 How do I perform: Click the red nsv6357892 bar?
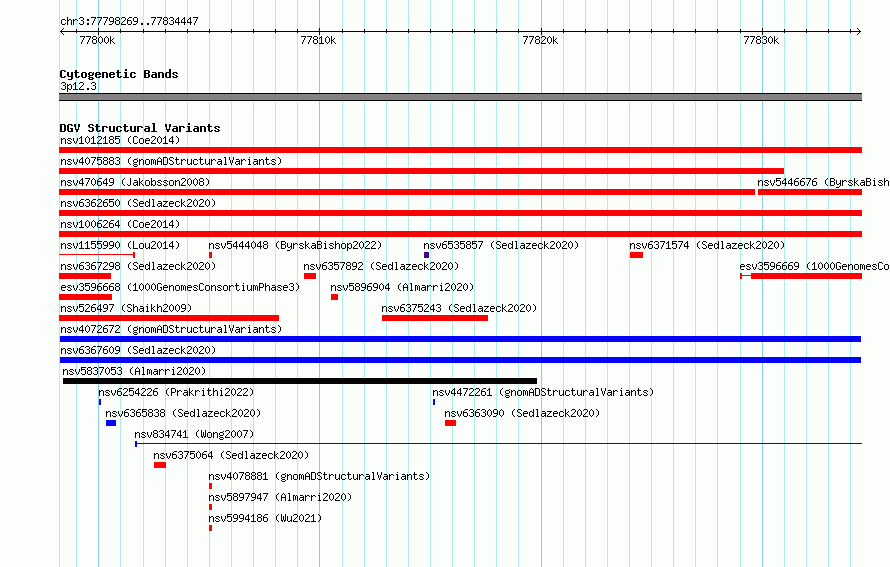pyautogui.click(x=310, y=276)
